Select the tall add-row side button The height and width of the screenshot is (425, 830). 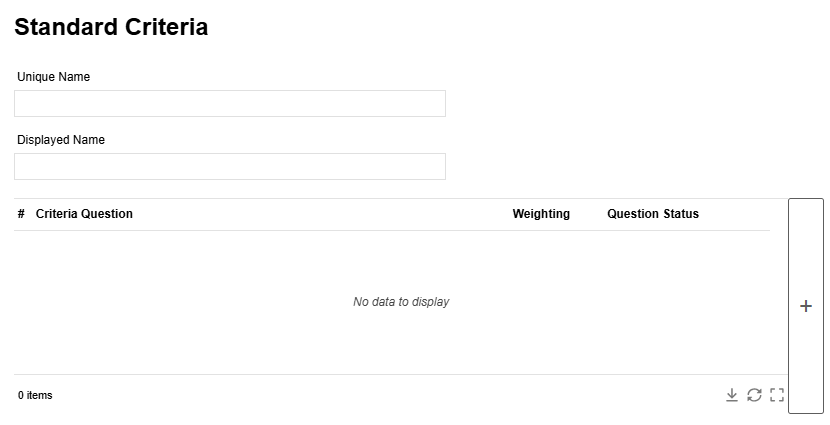pyautogui.click(x=806, y=306)
